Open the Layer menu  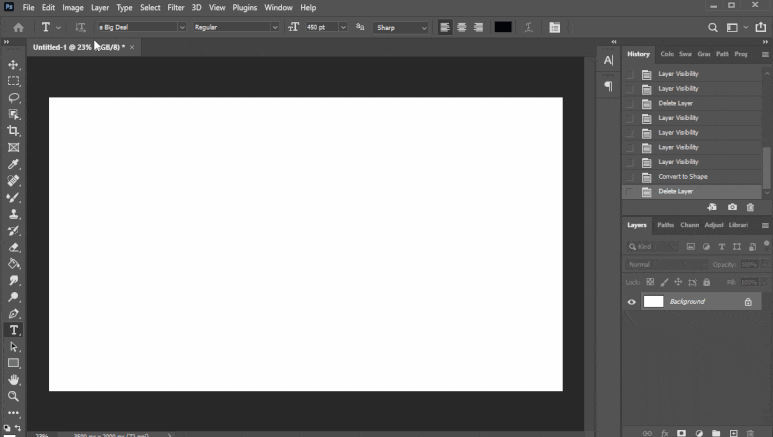(100, 7)
